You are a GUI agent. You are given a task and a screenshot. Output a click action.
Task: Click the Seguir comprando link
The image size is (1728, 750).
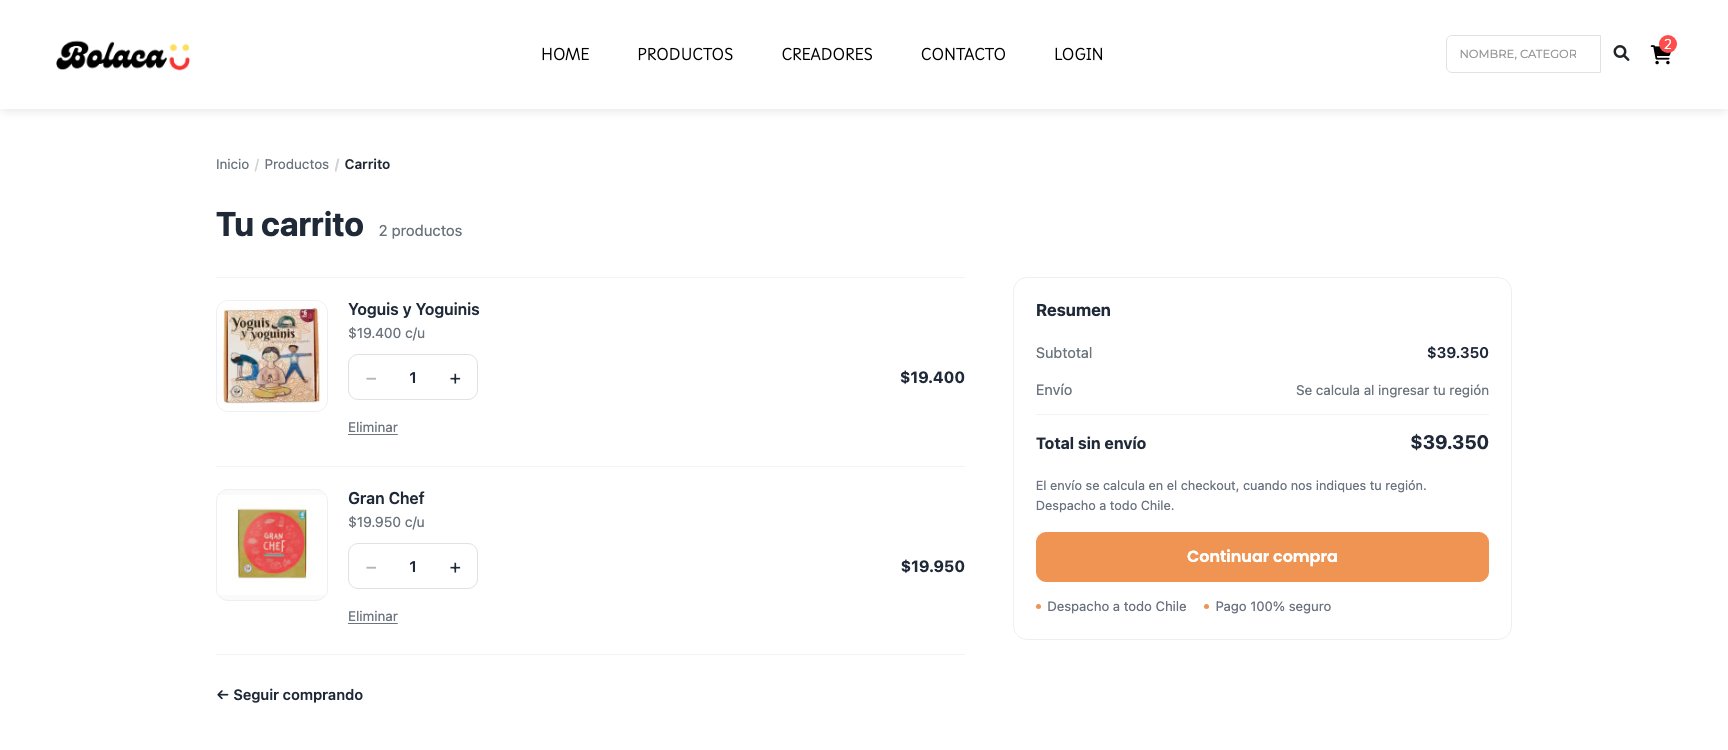tap(290, 695)
